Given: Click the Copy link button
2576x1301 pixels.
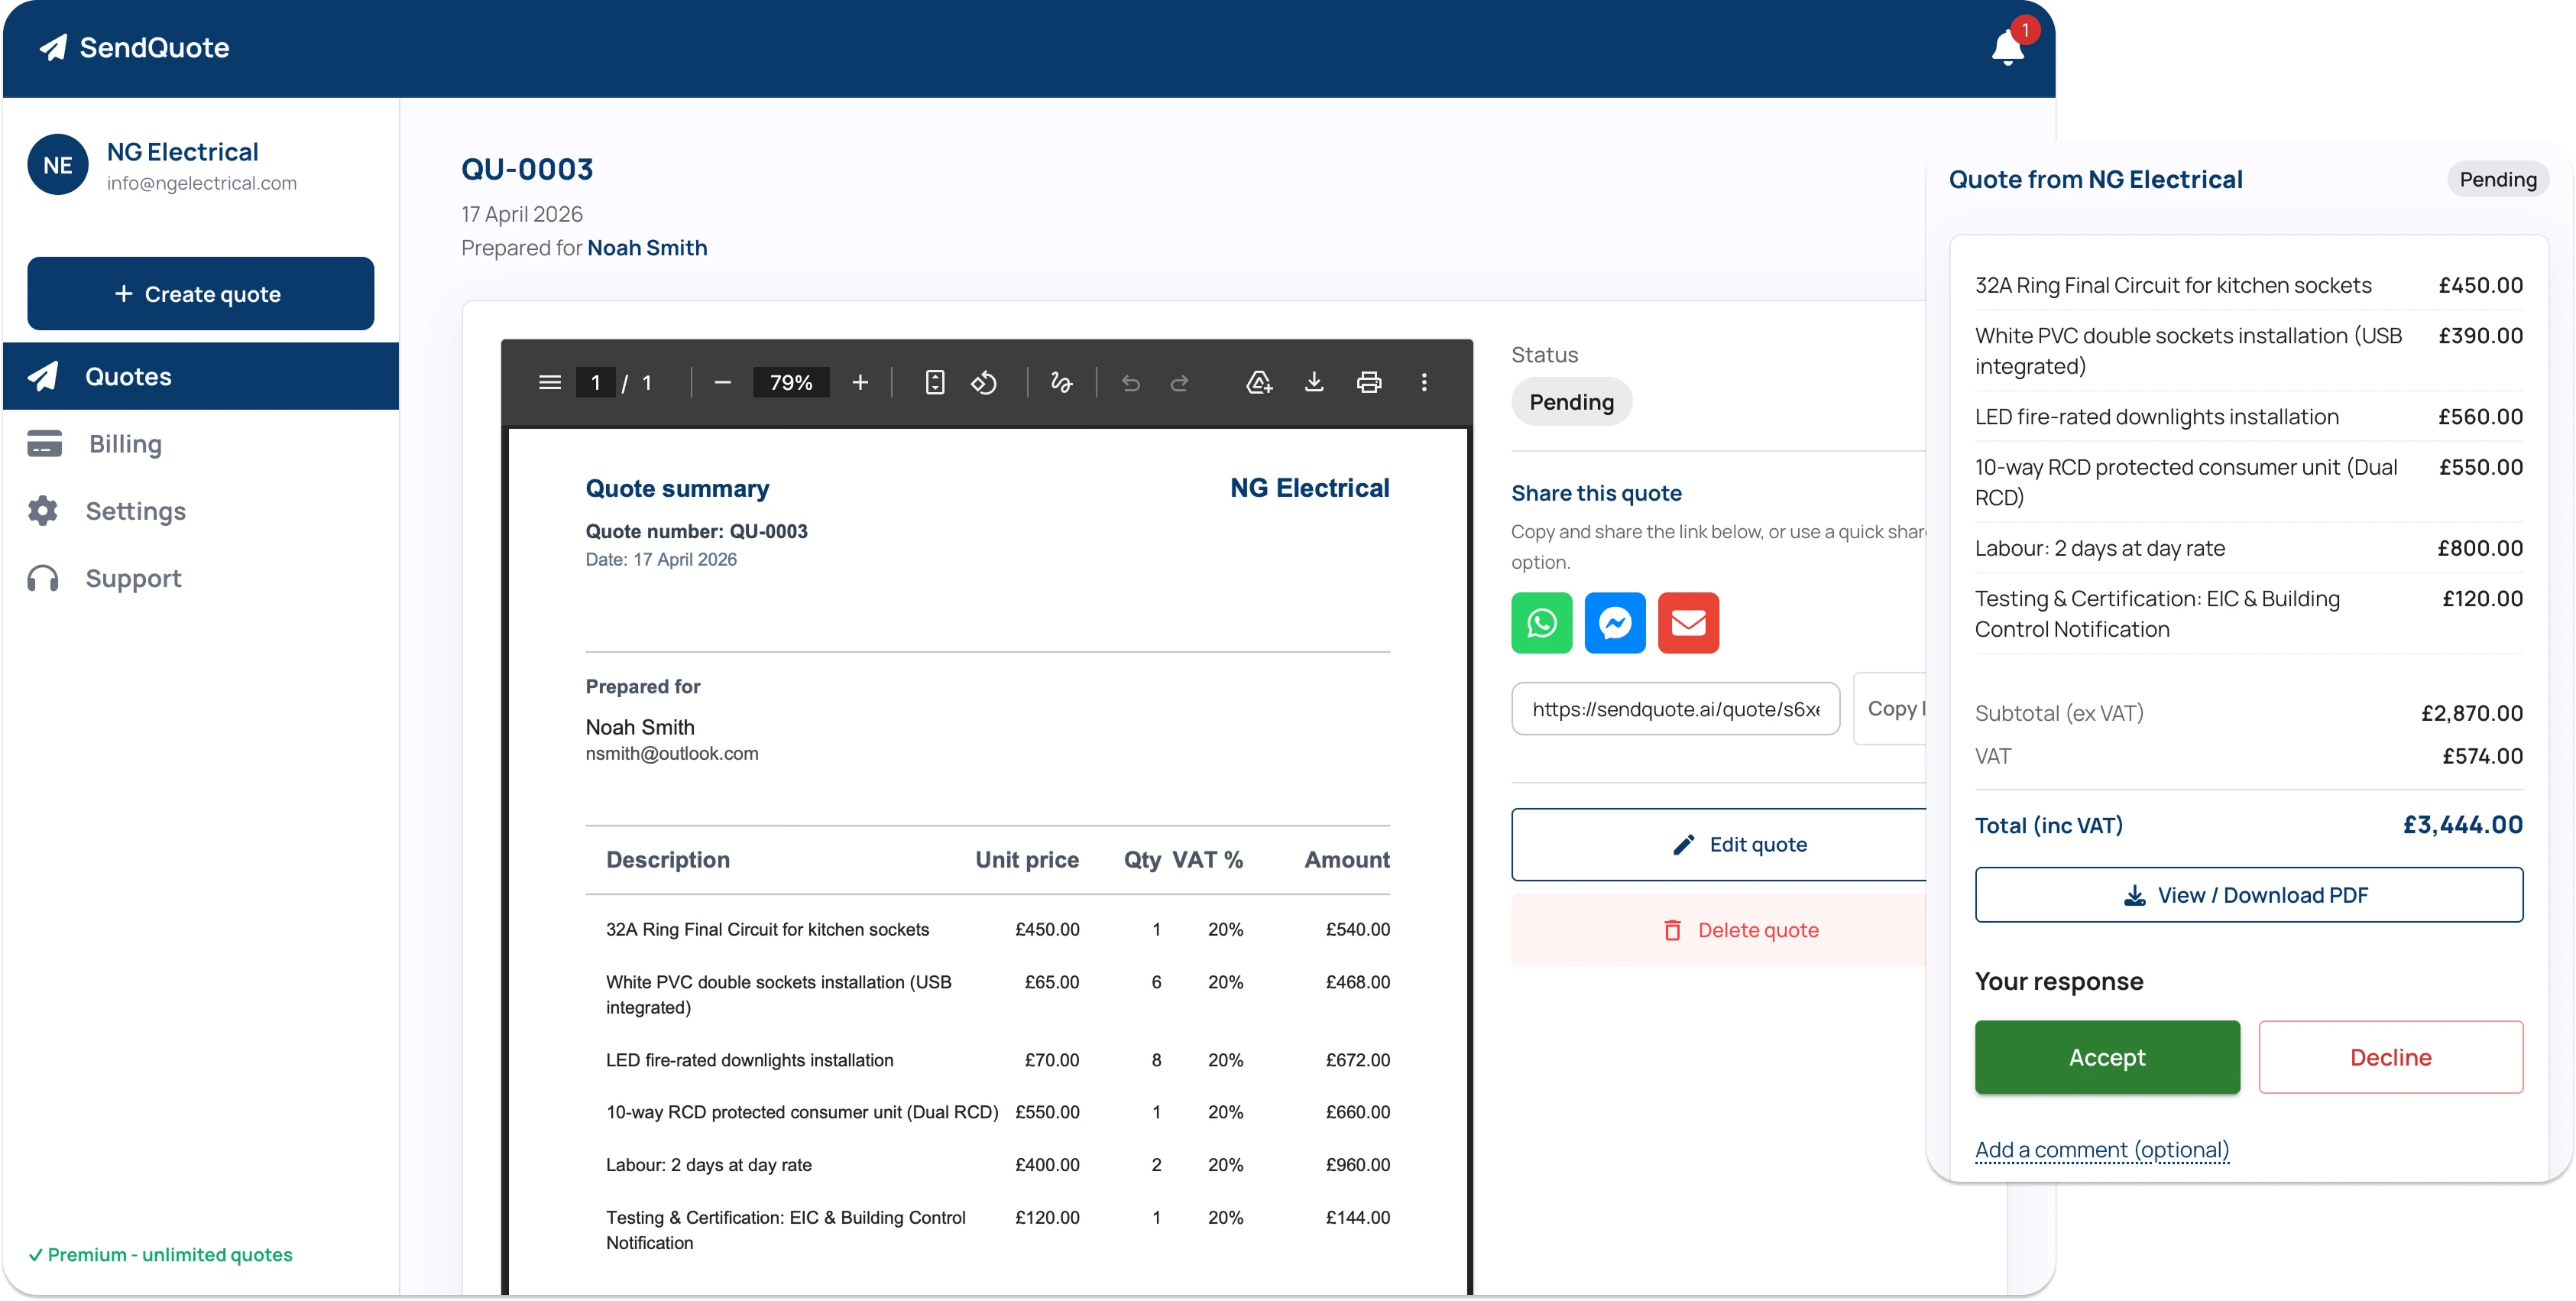Looking at the screenshot, I should pos(1890,708).
